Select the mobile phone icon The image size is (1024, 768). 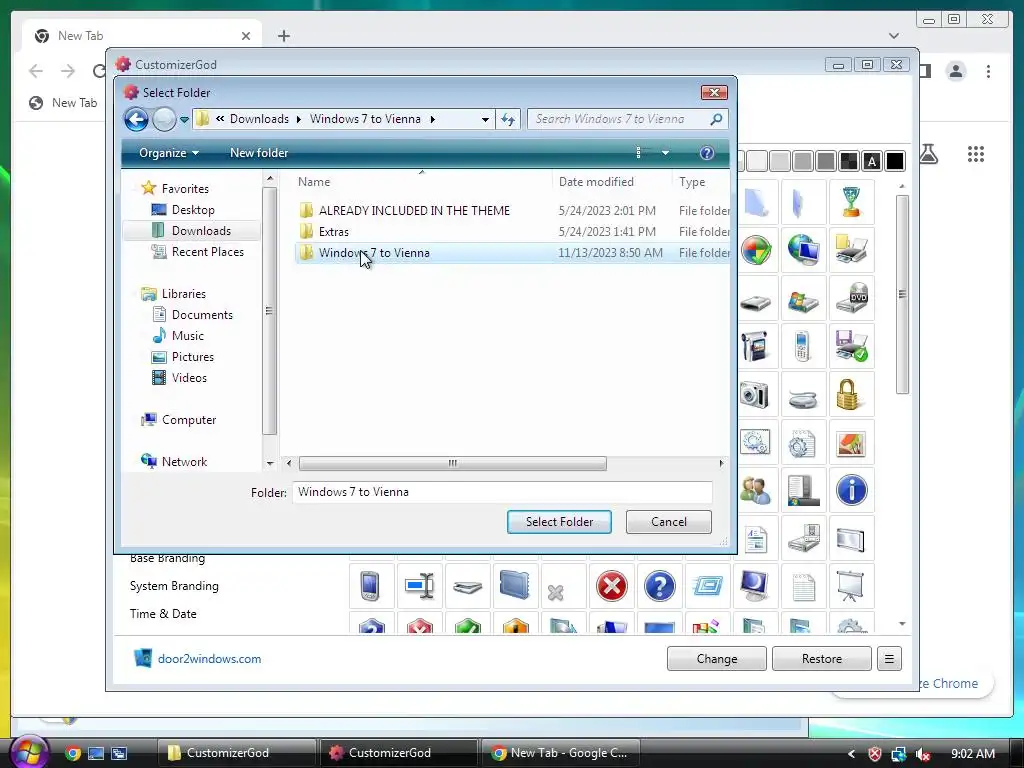point(803,346)
